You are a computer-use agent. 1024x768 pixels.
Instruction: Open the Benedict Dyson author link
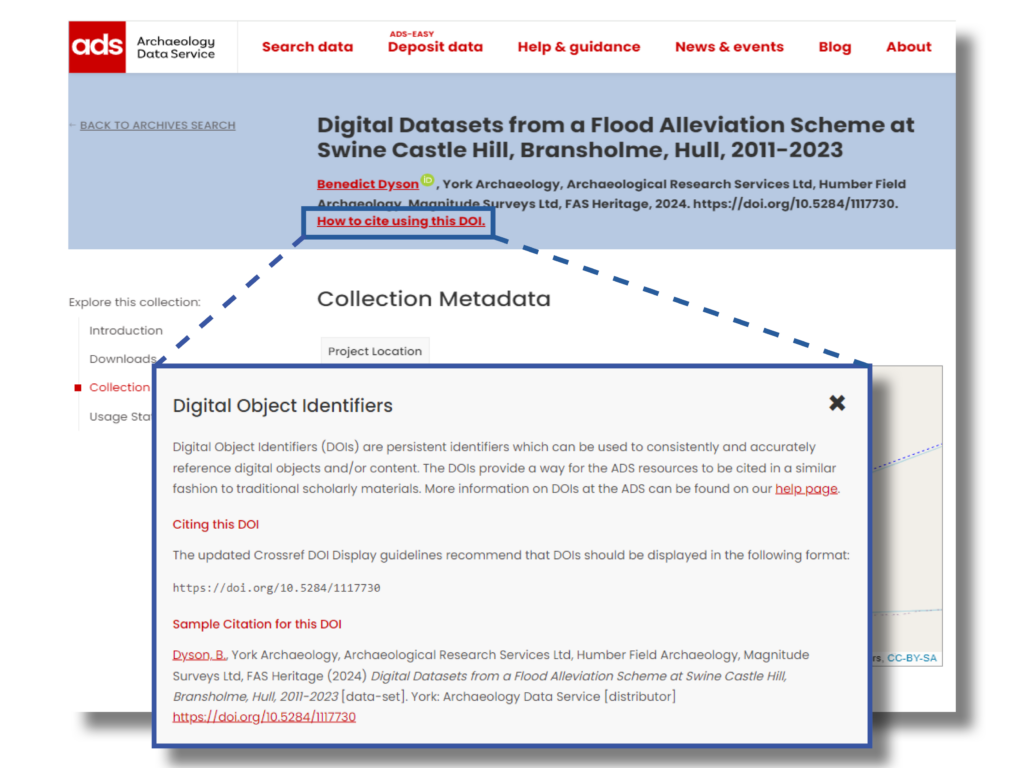(368, 184)
